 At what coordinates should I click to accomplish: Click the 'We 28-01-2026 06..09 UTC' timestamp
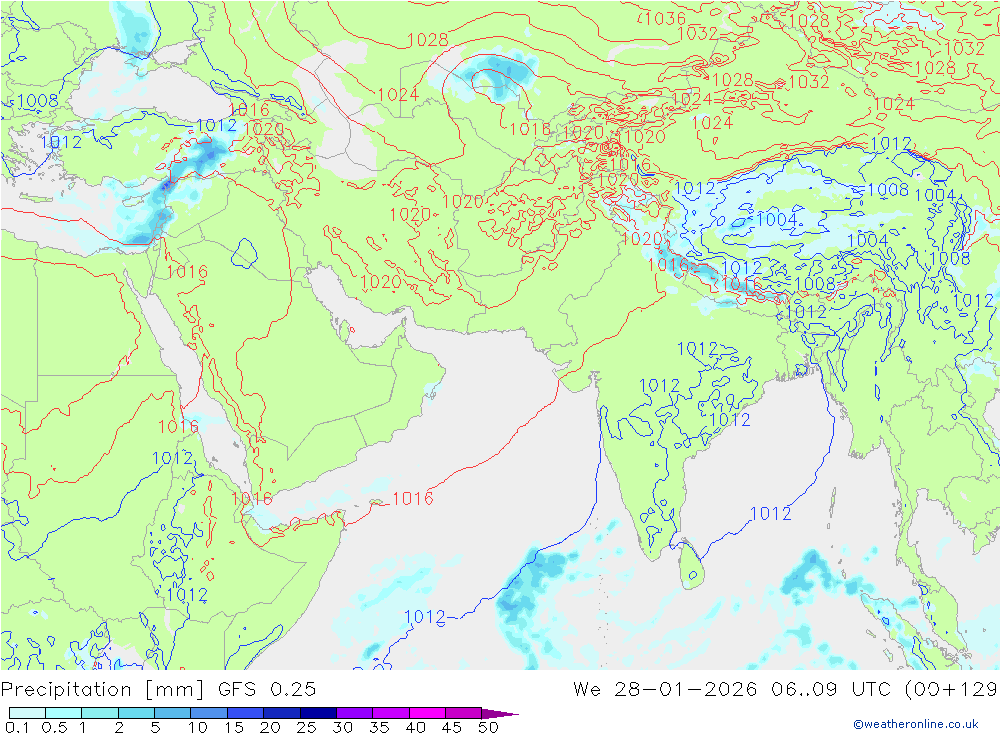pyautogui.click(x=735, y=689)
